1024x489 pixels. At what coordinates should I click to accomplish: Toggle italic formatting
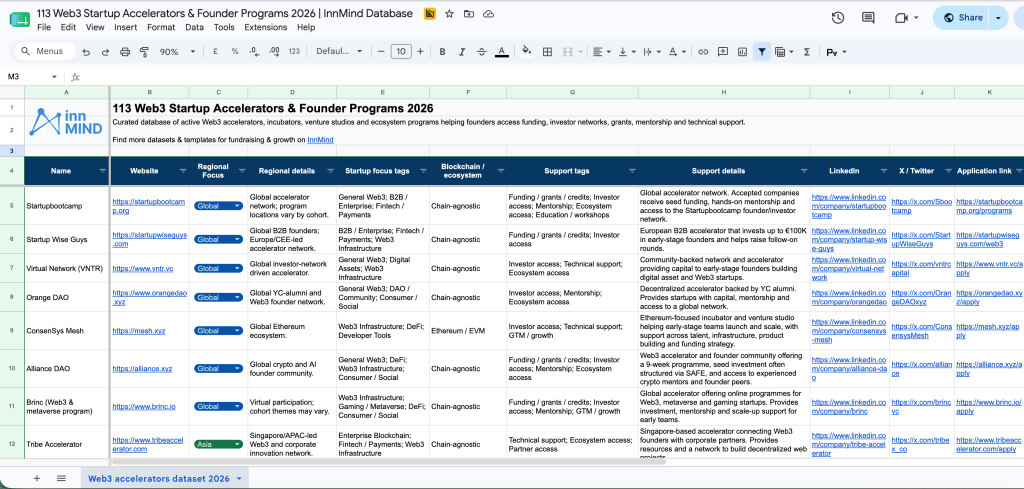462,52
